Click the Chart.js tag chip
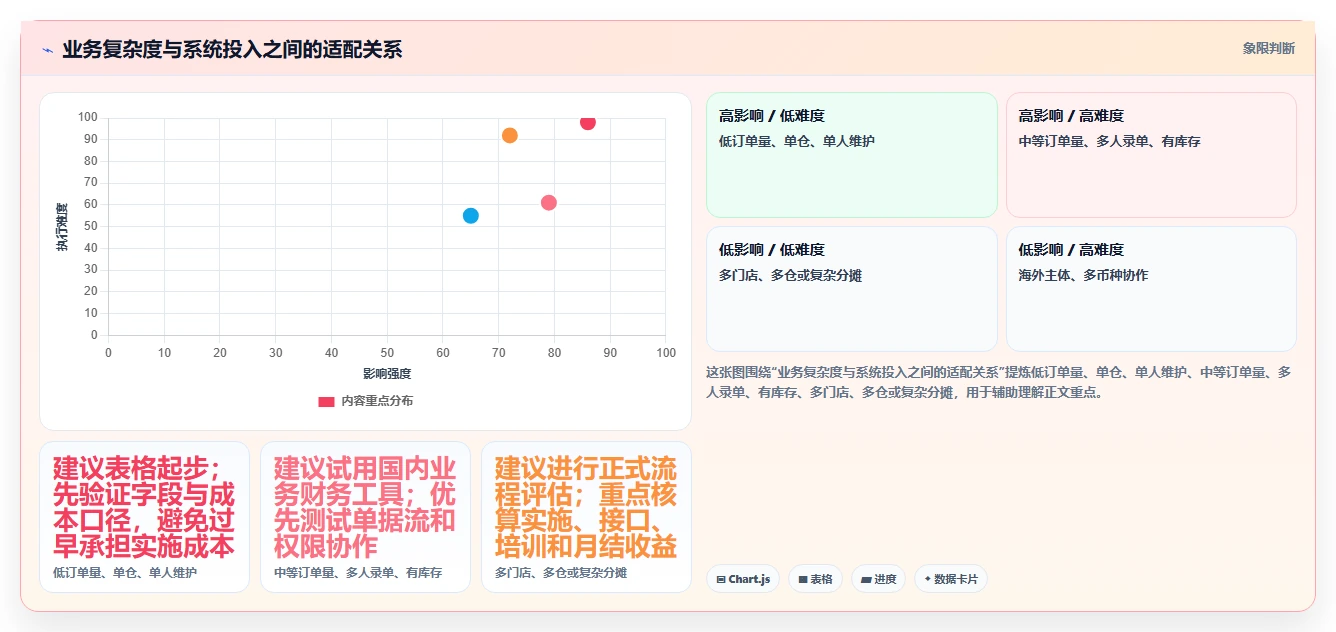The height and width of the screenshot is (632, 1336). tap(743, 579)
